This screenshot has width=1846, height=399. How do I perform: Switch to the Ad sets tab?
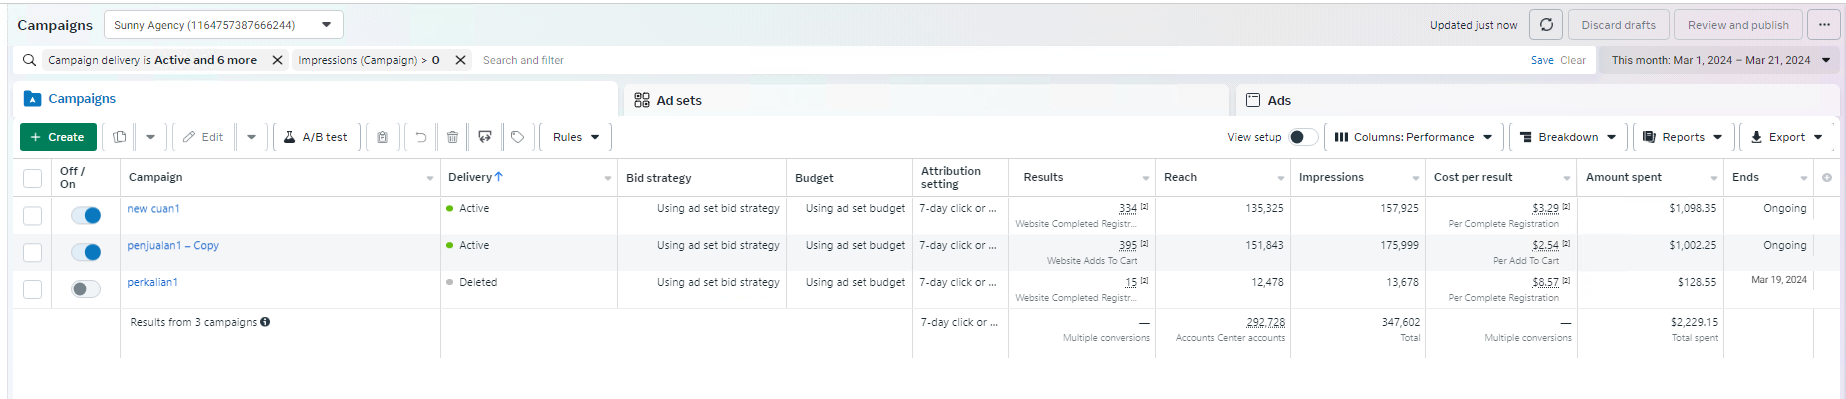[x=926, y=100]
